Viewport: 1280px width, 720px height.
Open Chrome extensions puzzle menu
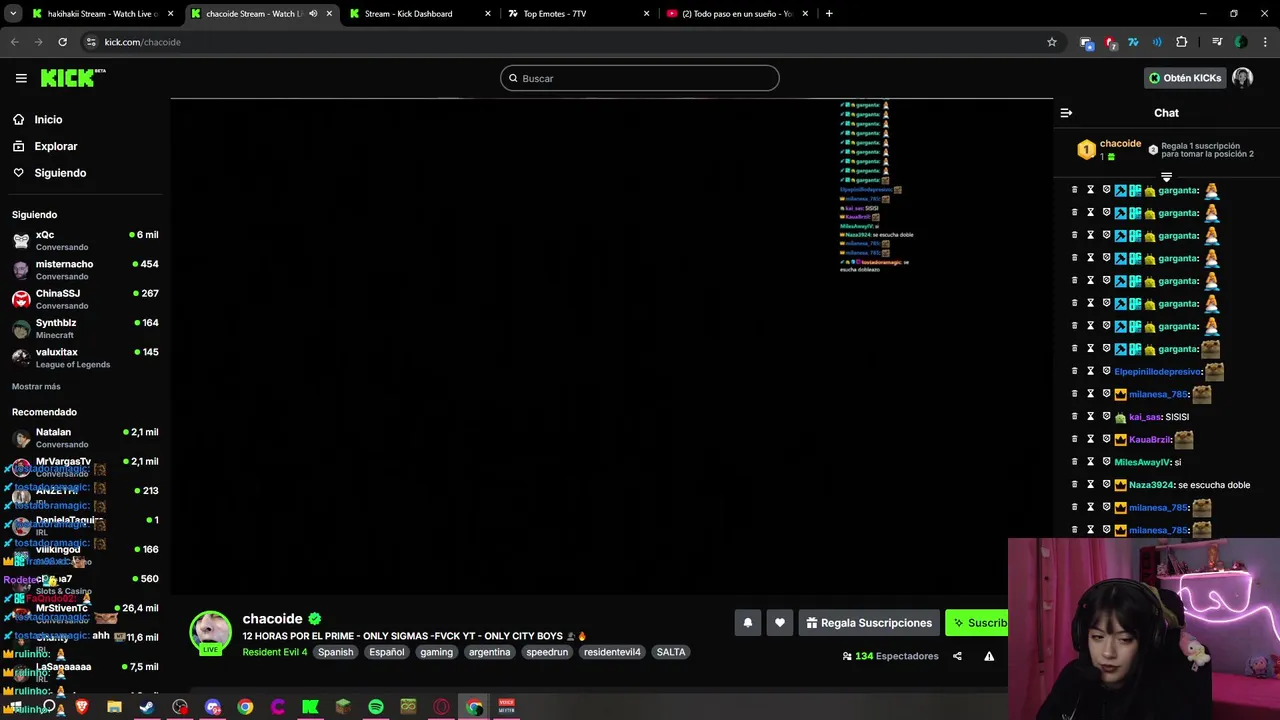pyautogui.click(x=1182, y=42)
